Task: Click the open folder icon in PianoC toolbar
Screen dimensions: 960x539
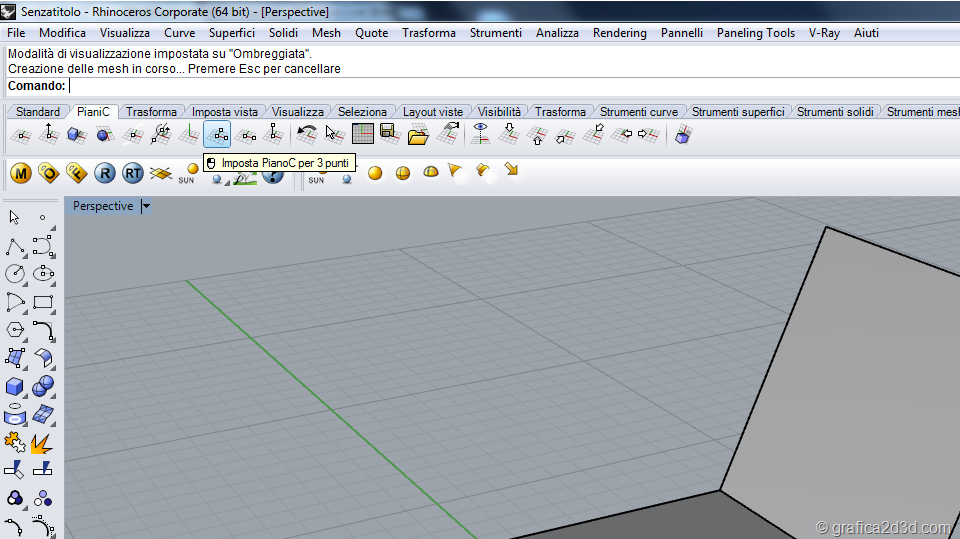Action: tap(418, 134)
